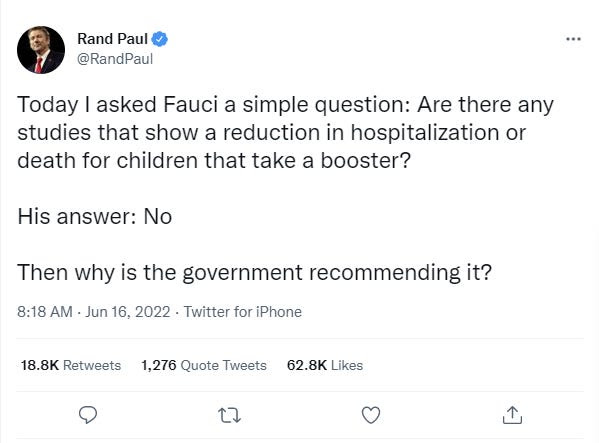Click the word 'hospitalization' in the tweet
The height and width of the screenshot is (443, 599).
pos(425,133)
